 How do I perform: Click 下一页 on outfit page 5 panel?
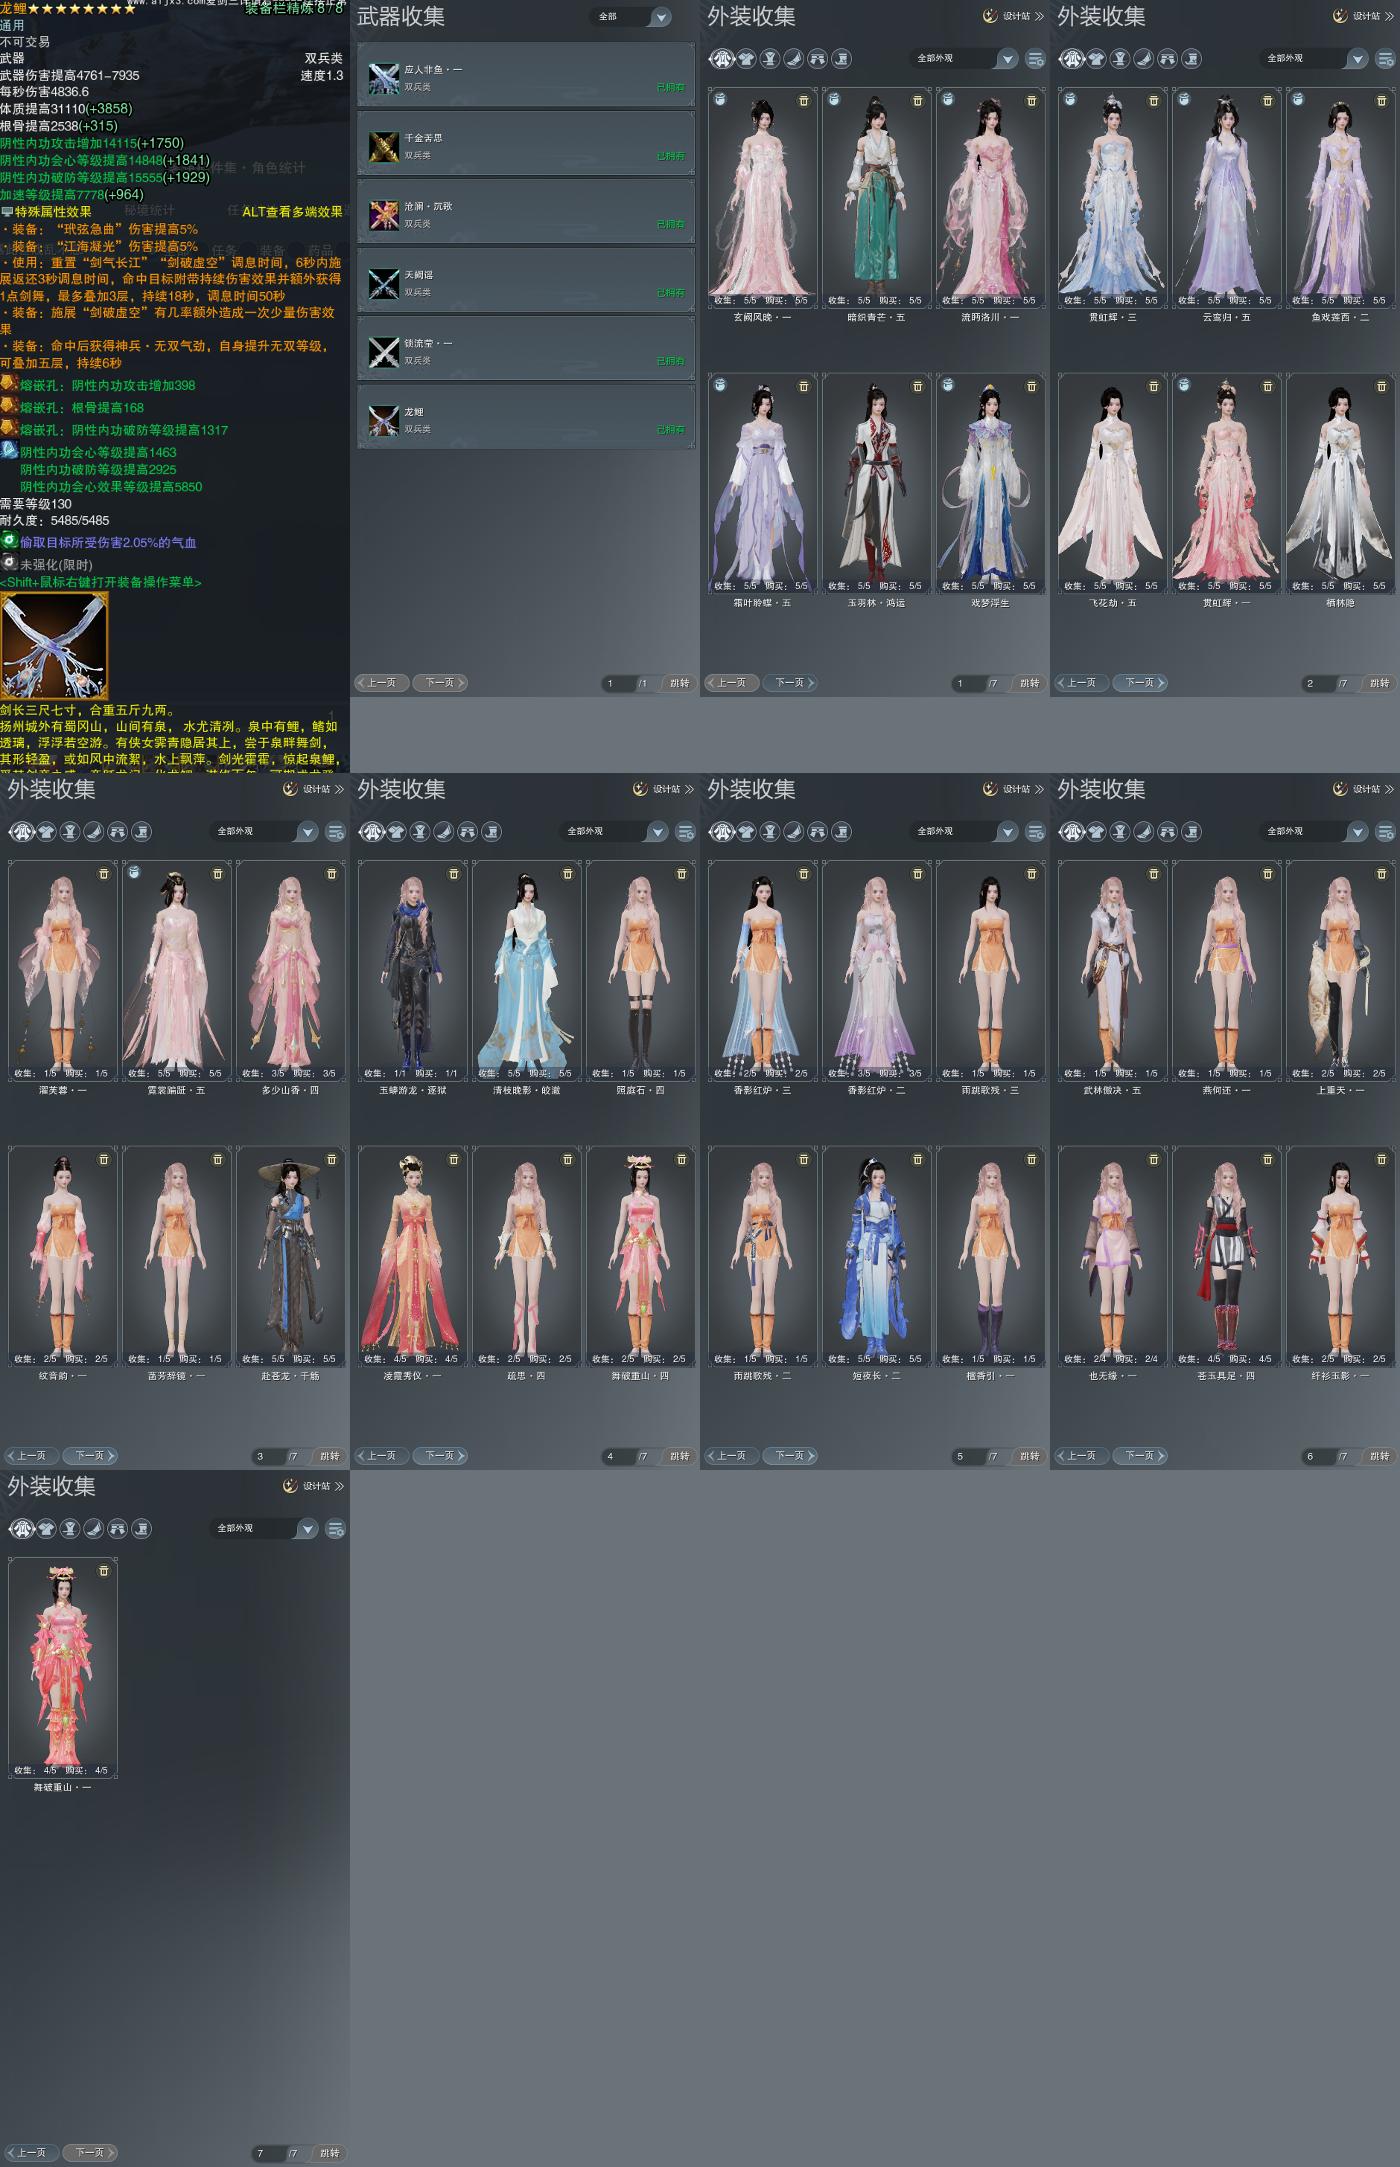[790, 1456]
